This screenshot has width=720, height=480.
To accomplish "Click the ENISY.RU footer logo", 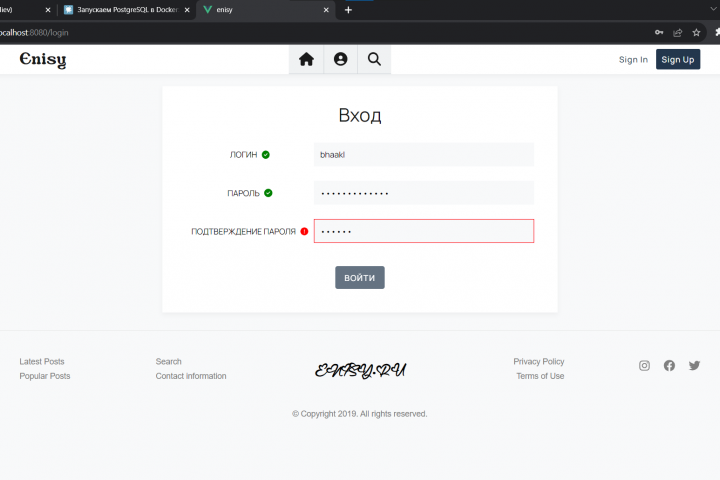I will [x=360, y=370].
